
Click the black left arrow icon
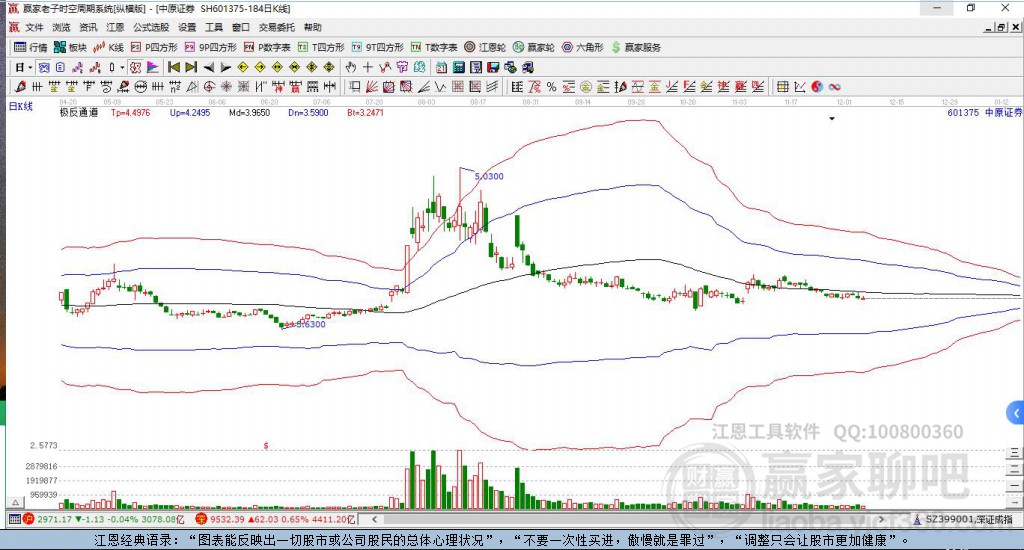point(208,67)
